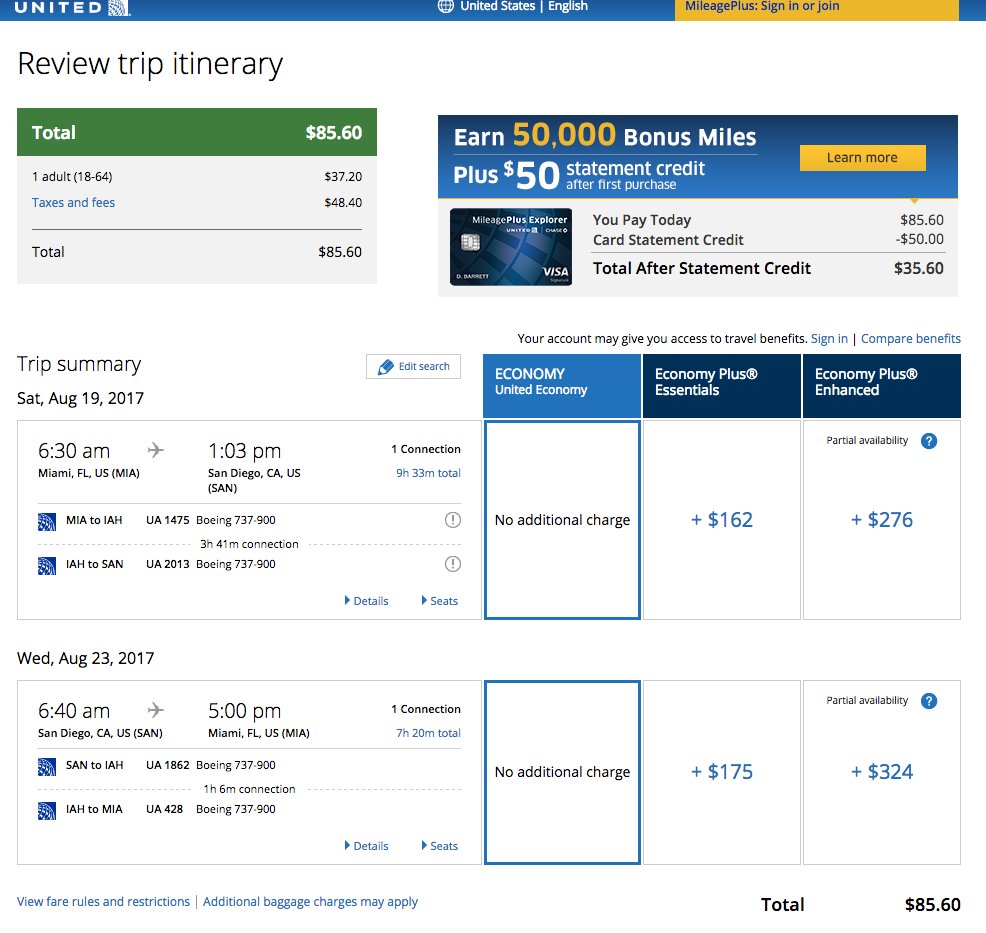Click the green Total $85.60 header
Image resolution: width=986 pixels, height=933 pixels.
tap(197, 132)
